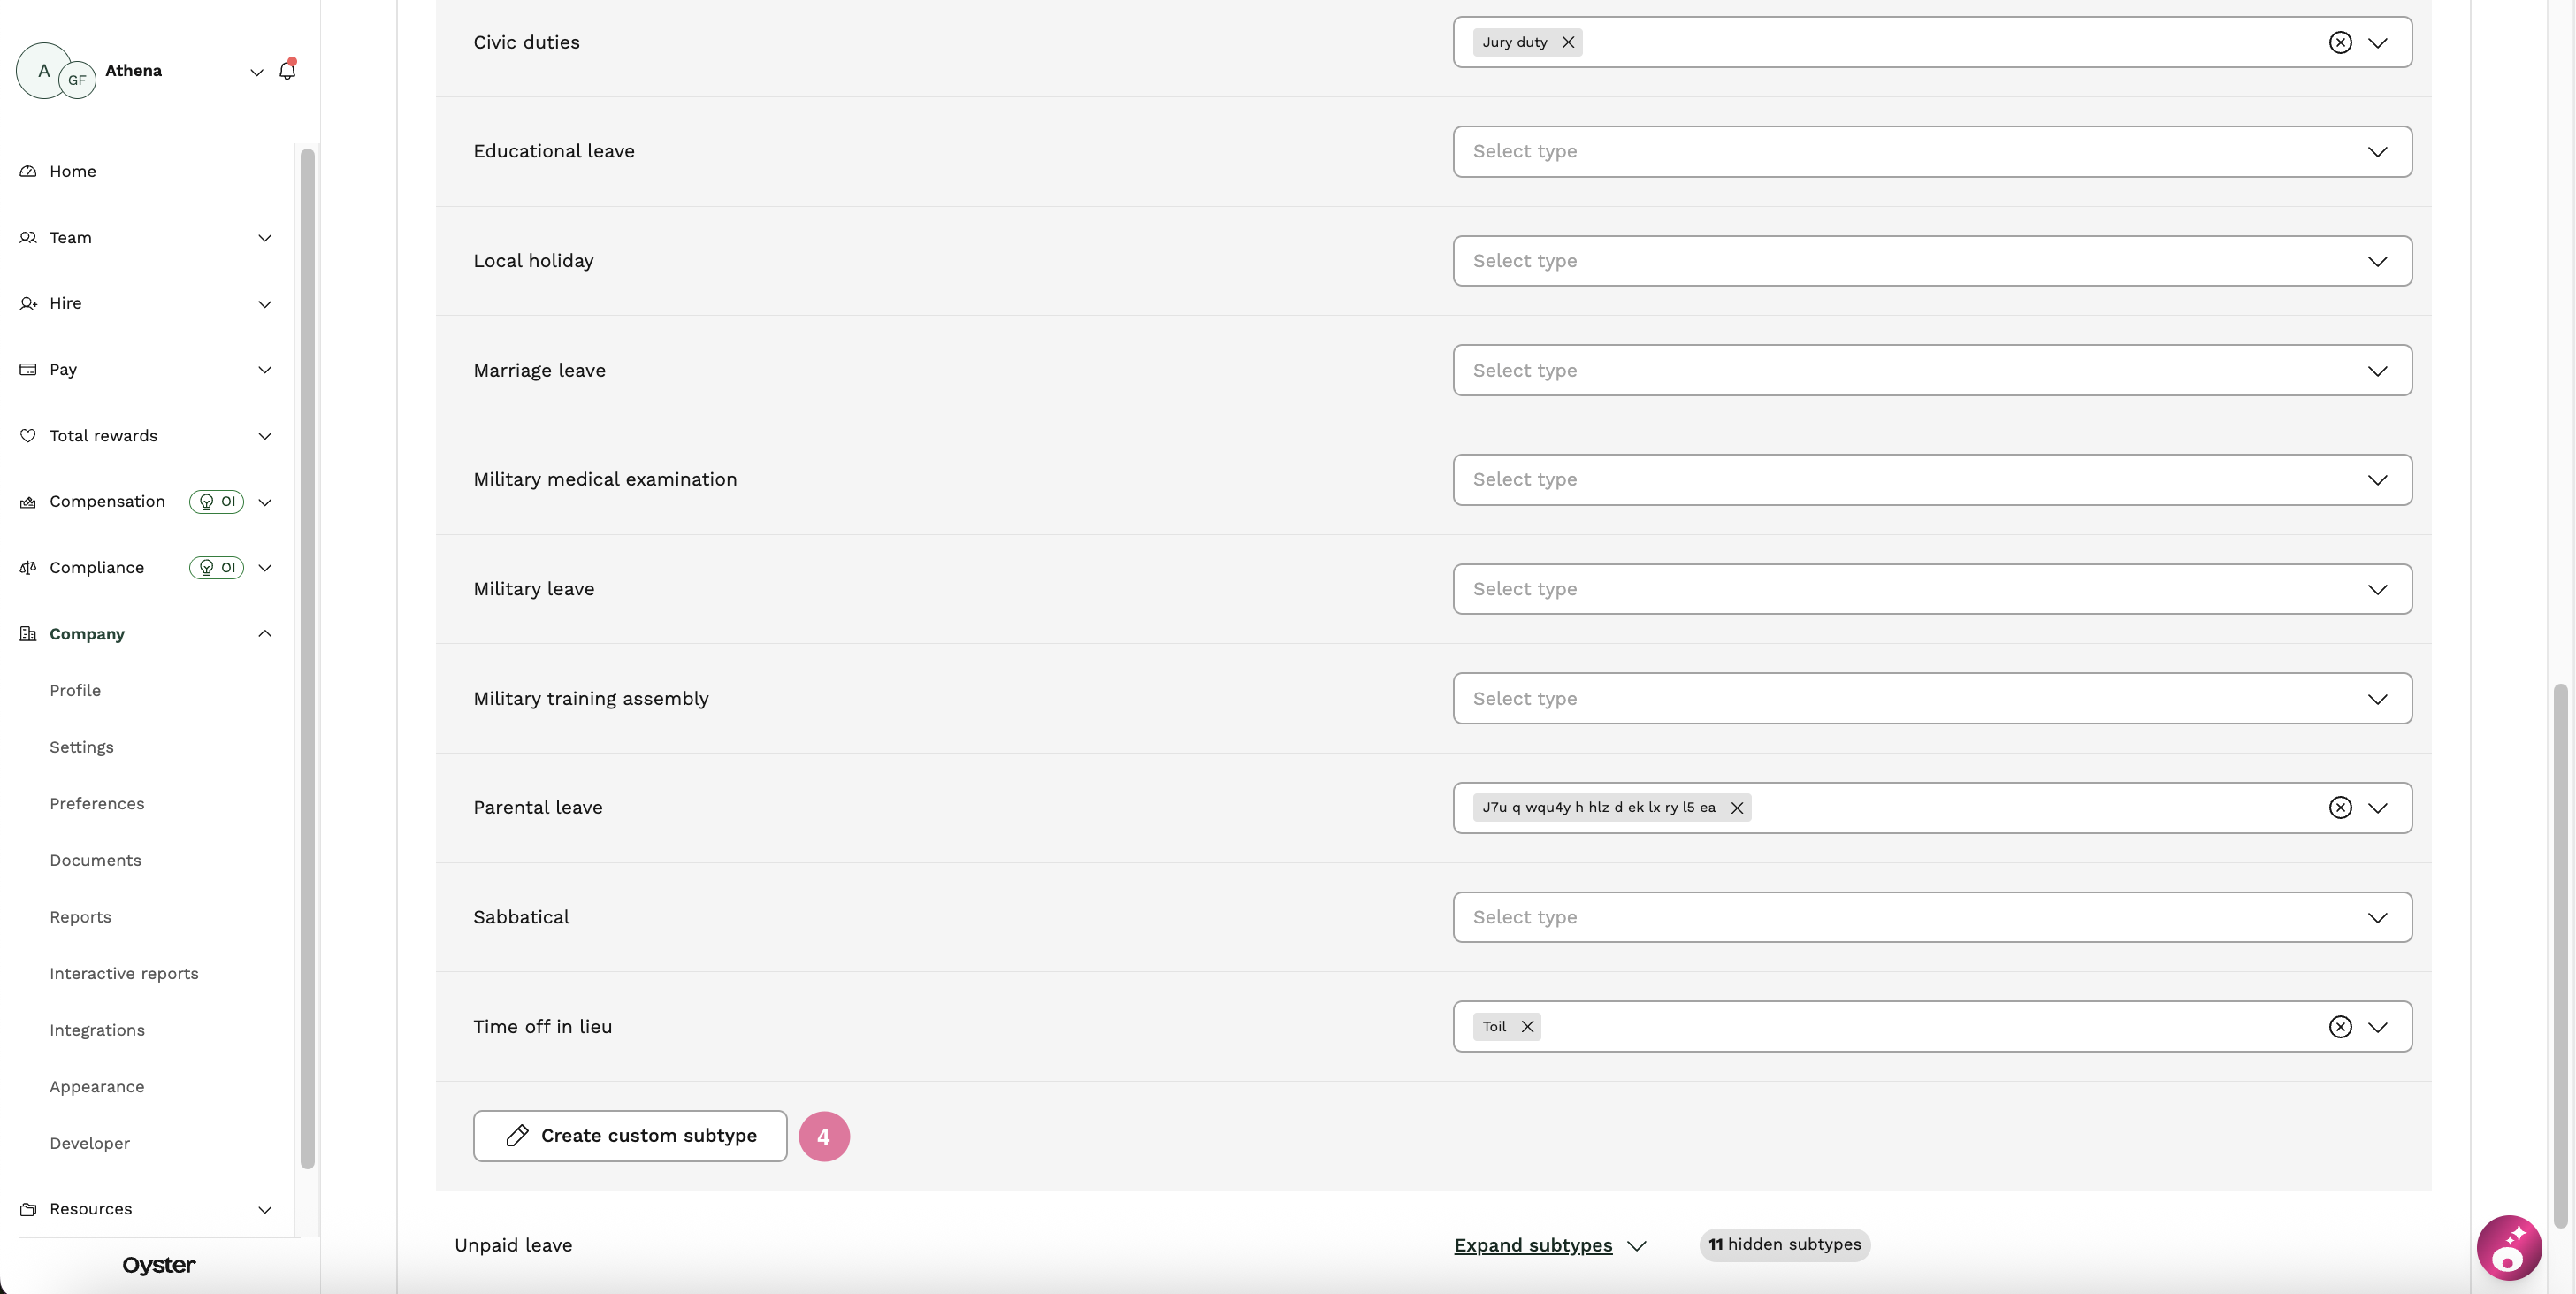The height and width of the screenshot is (1294, 2576).
Task: Expand the Team menu chevron
Action: (x=265, y=238)
